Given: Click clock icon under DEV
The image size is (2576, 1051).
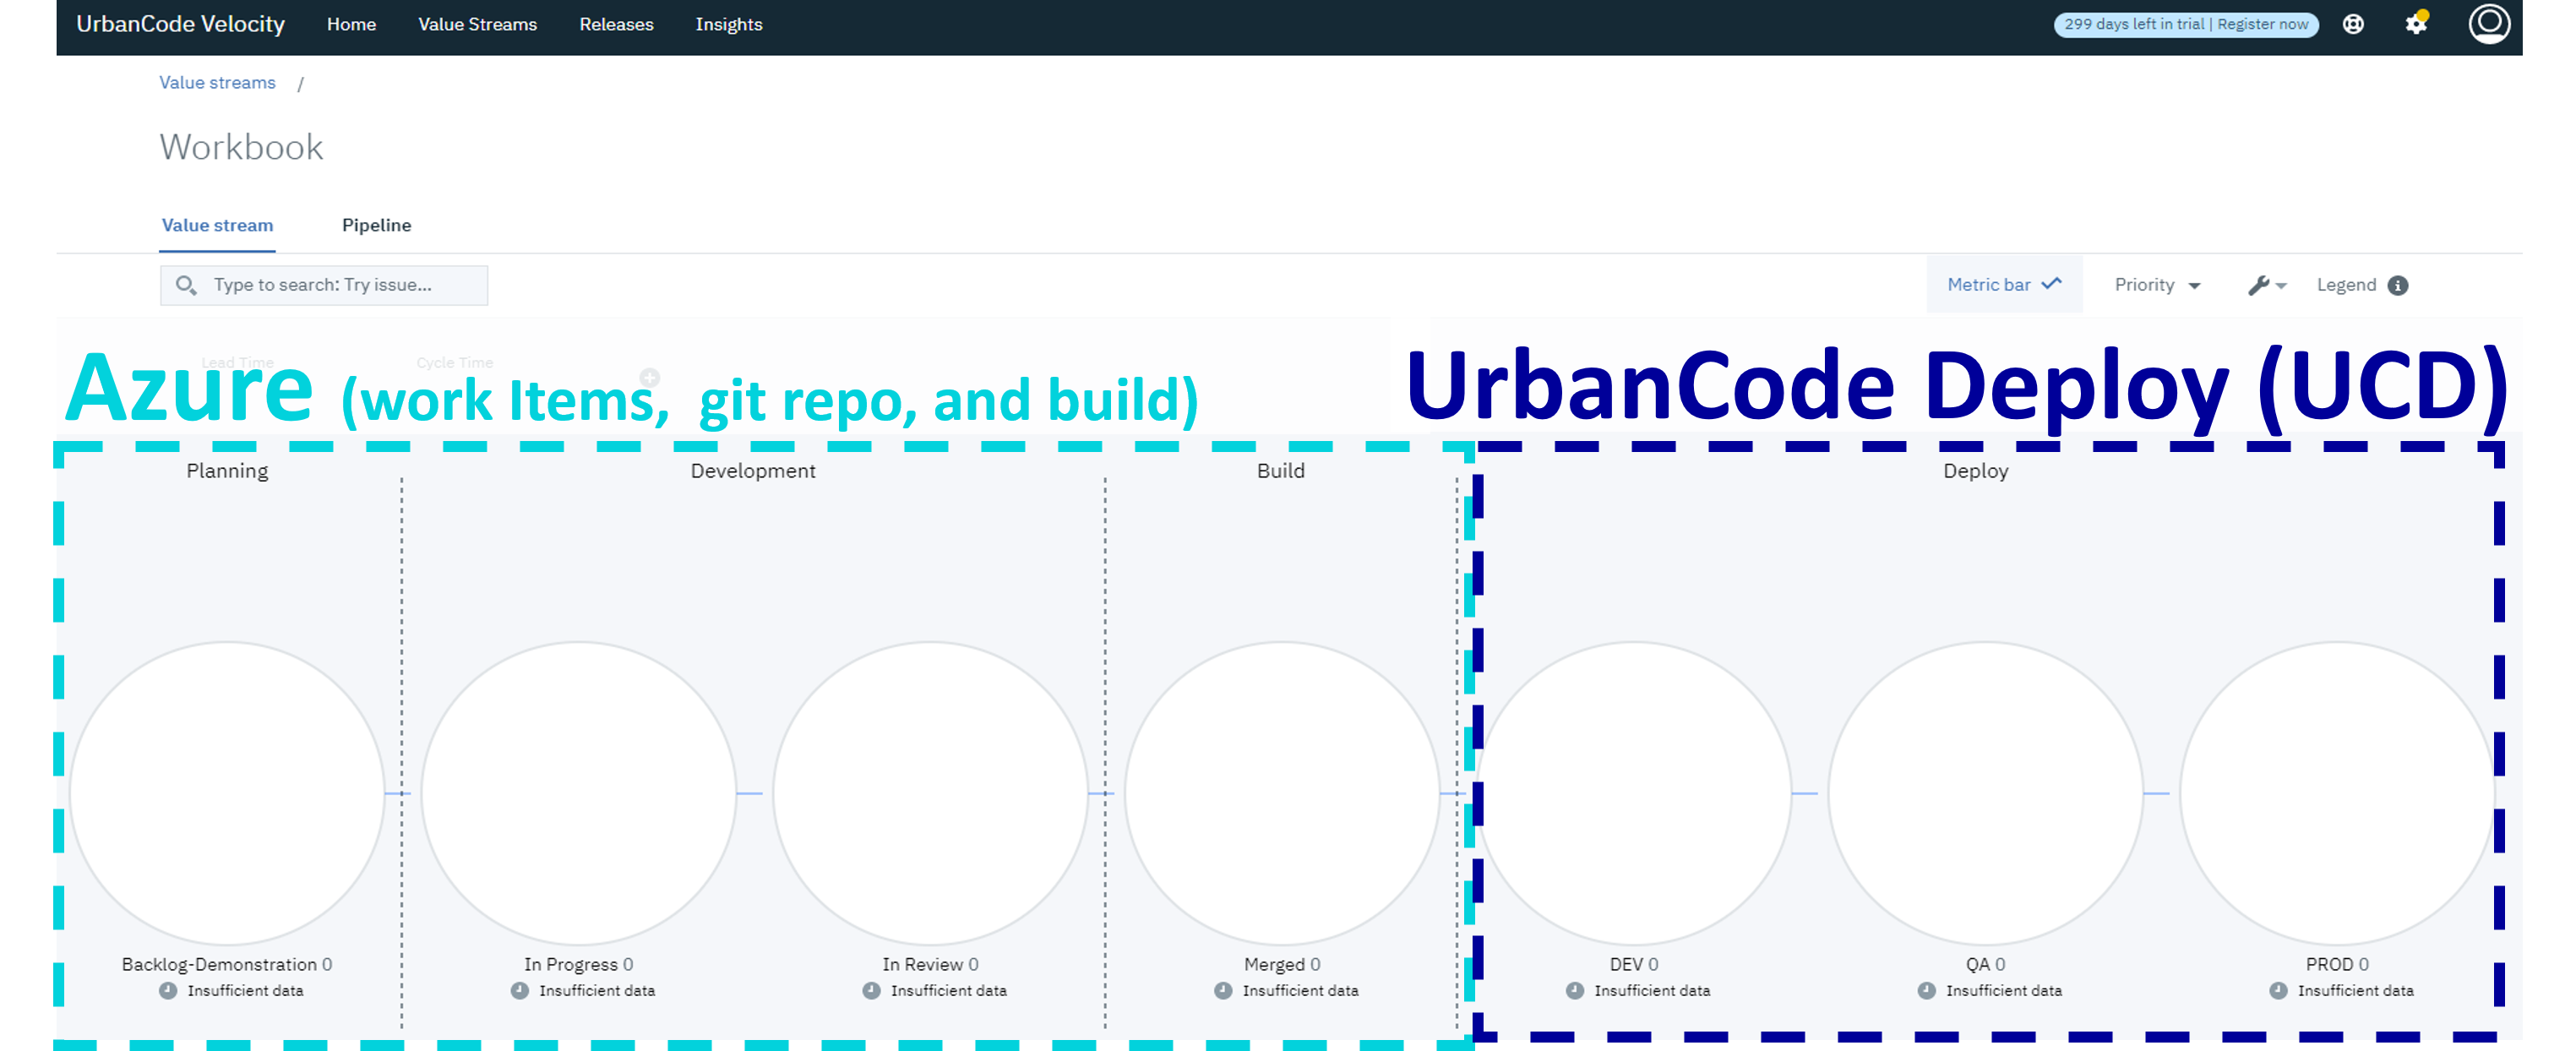Looking at the screenshot, I should click(x=1575, y=990).
